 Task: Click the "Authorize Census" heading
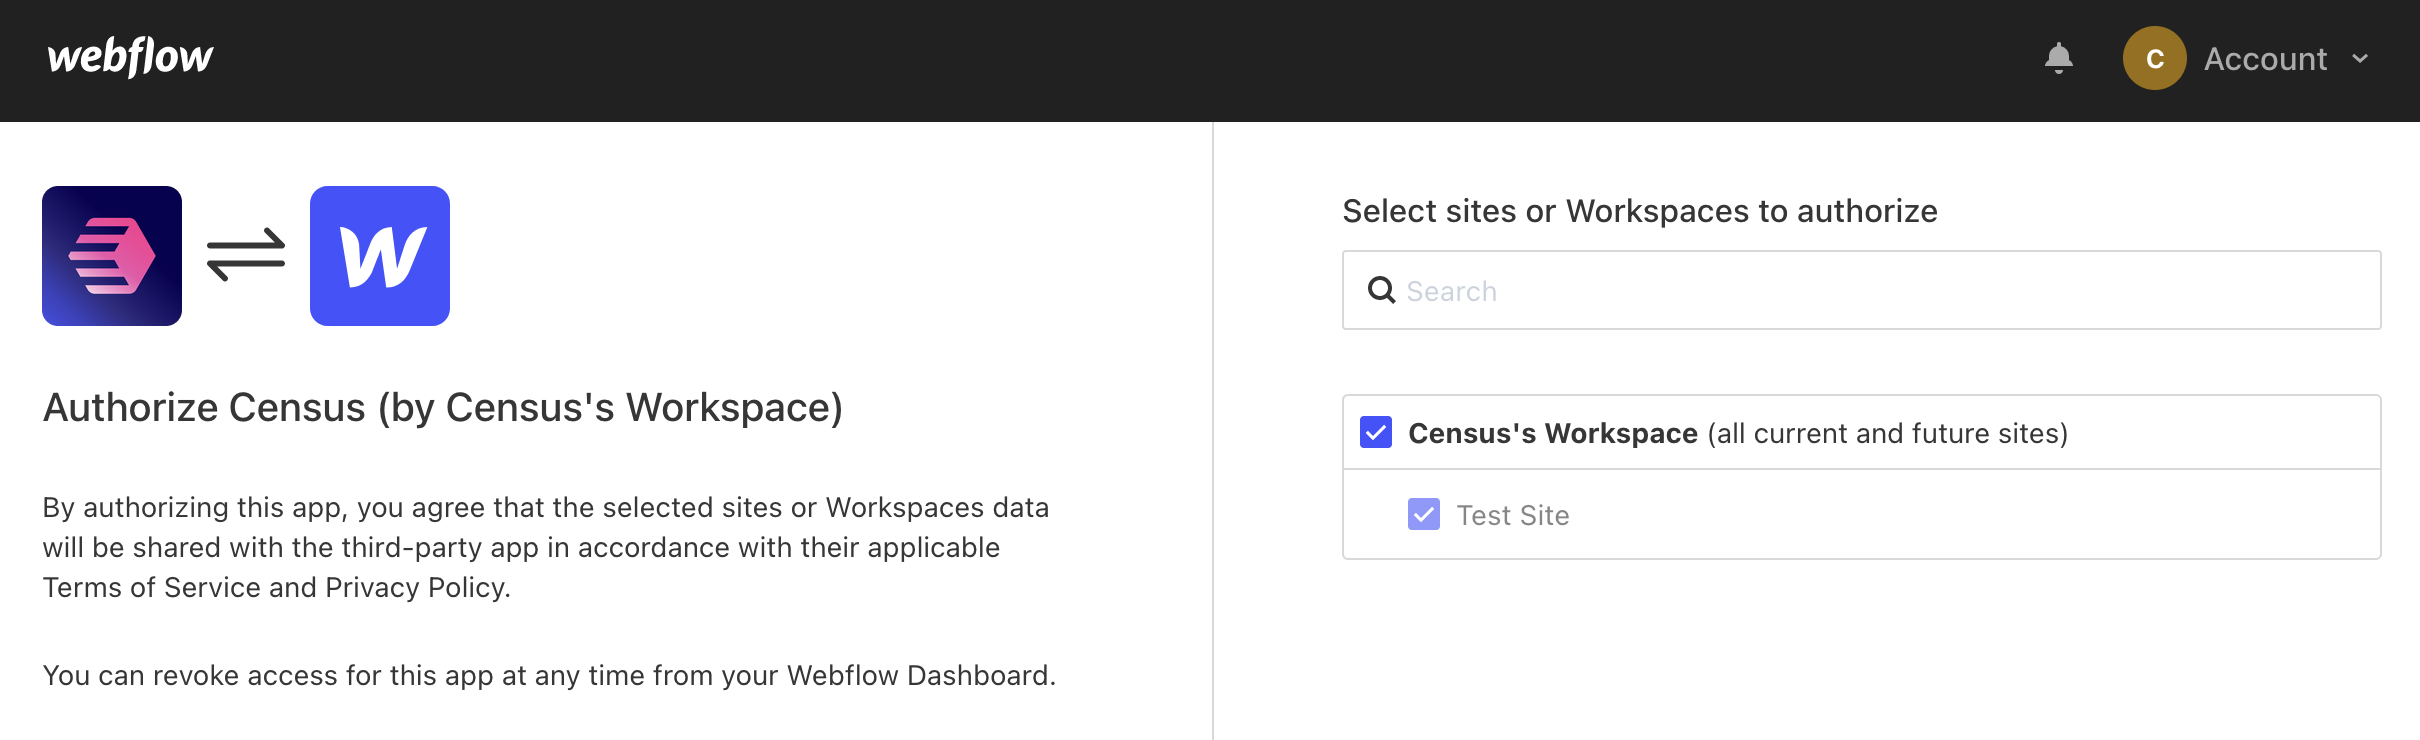click(442, 408)
